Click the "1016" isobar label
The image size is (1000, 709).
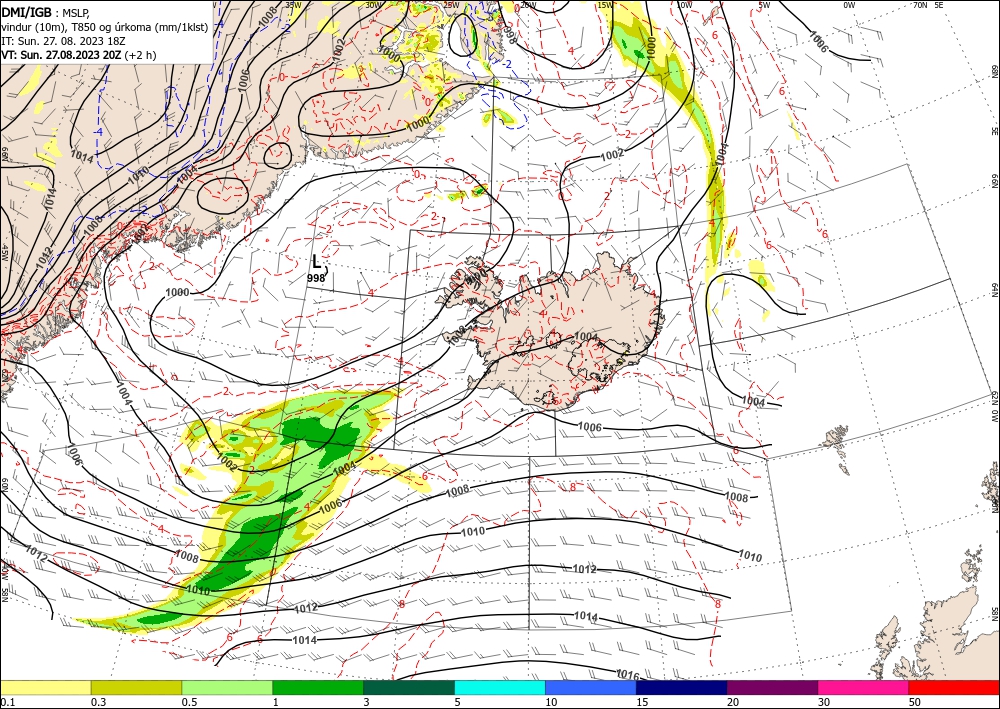[x=628, y=675]
